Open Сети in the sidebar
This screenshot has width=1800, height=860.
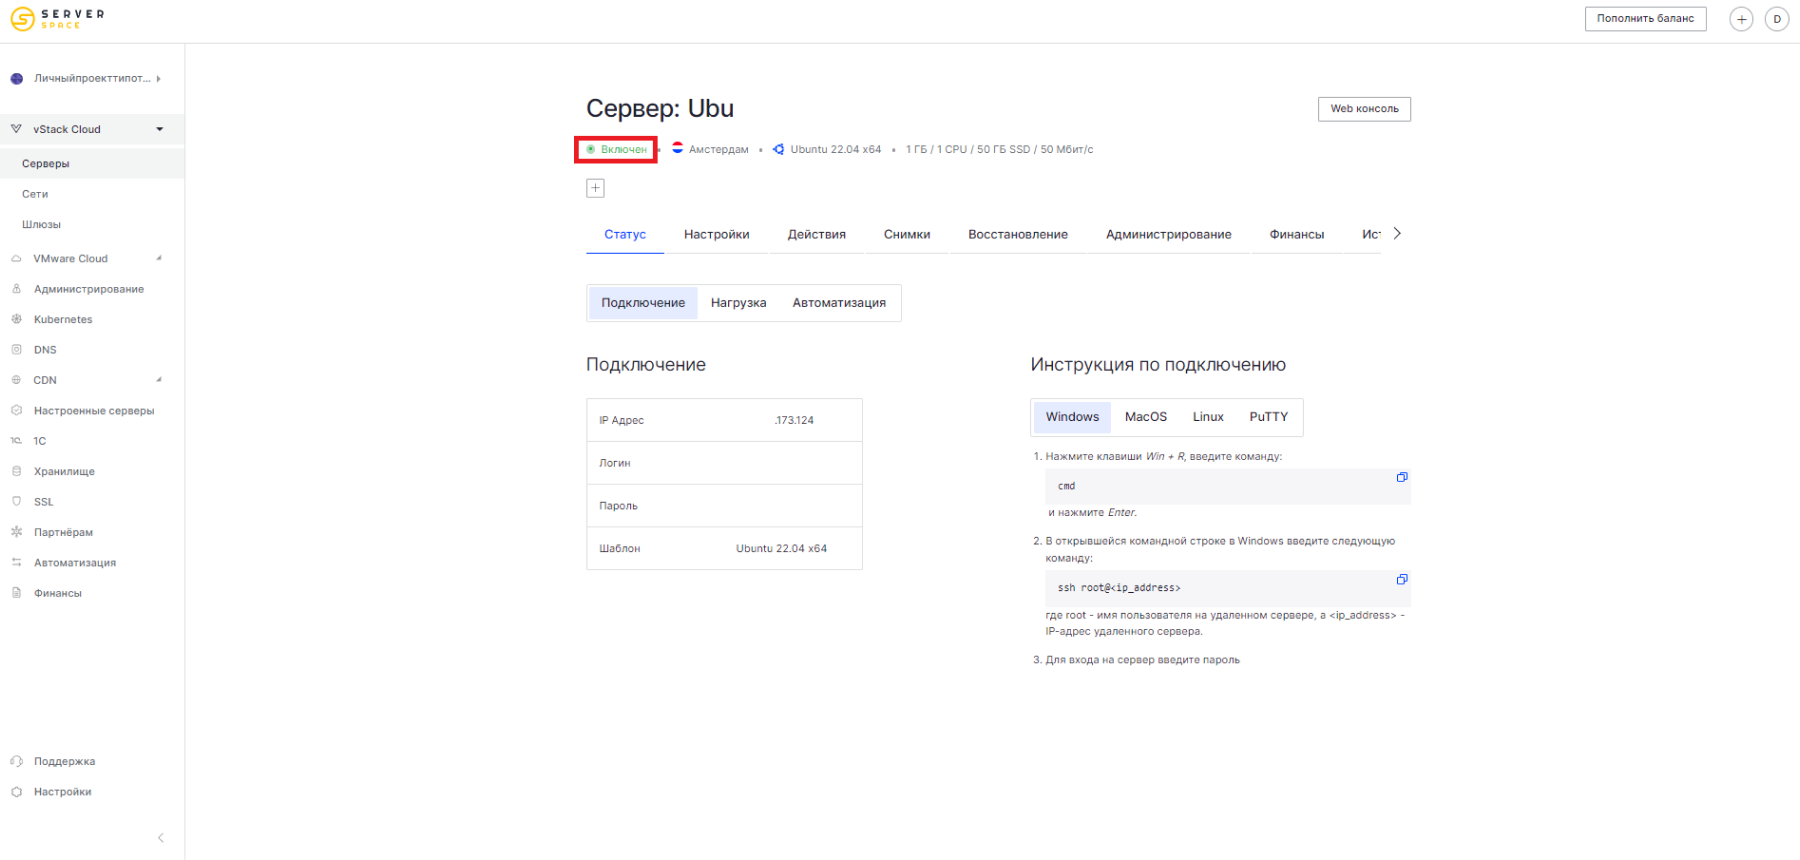[35, 194]
